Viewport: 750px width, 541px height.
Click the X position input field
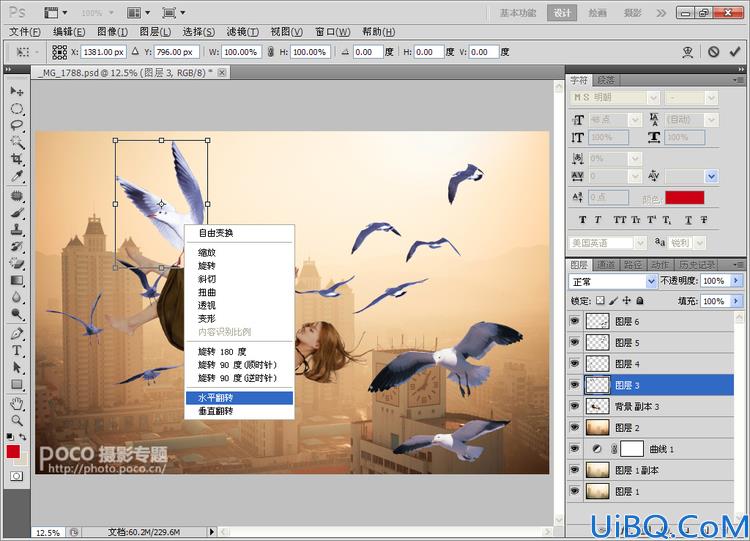pyautogui.click(x=103, y=52)
